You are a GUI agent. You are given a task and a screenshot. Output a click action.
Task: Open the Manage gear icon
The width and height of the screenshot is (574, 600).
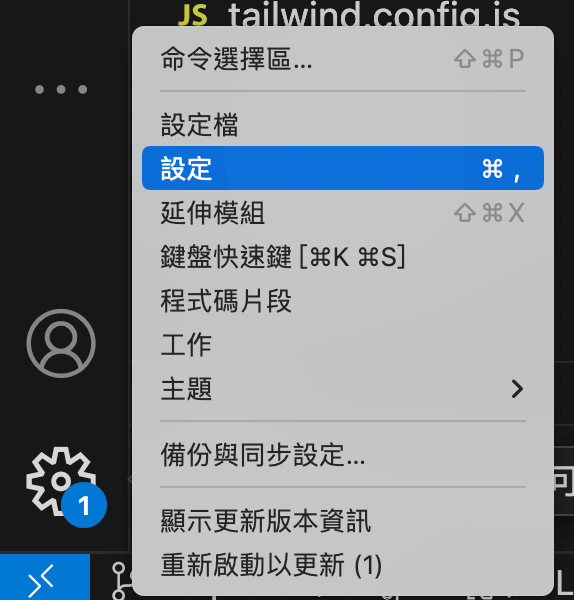pyautogui.click(x=57, y=482)
